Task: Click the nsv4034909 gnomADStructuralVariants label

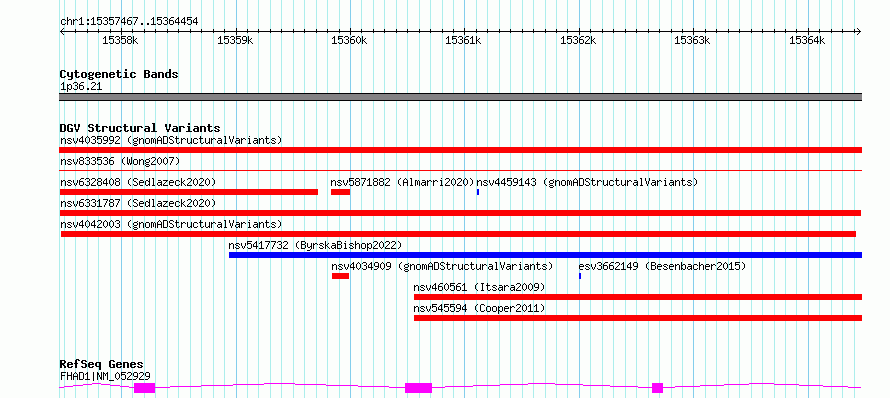Action: pyautogui.click(x=442, y=266)
